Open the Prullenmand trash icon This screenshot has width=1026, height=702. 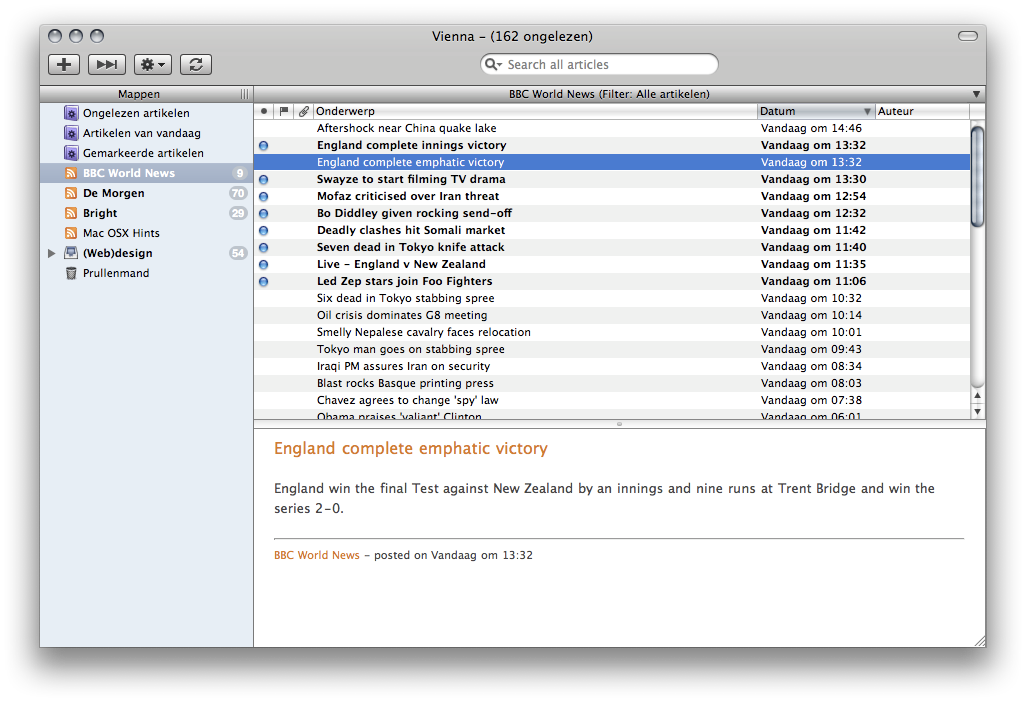71,273
